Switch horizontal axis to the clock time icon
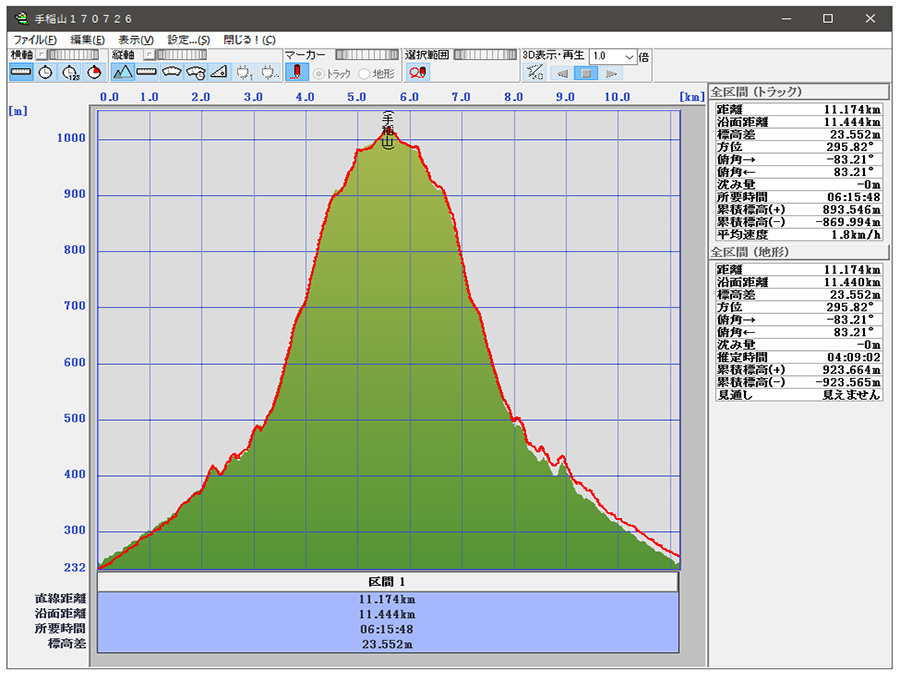 pyautogui.click(x=46, y=72)
